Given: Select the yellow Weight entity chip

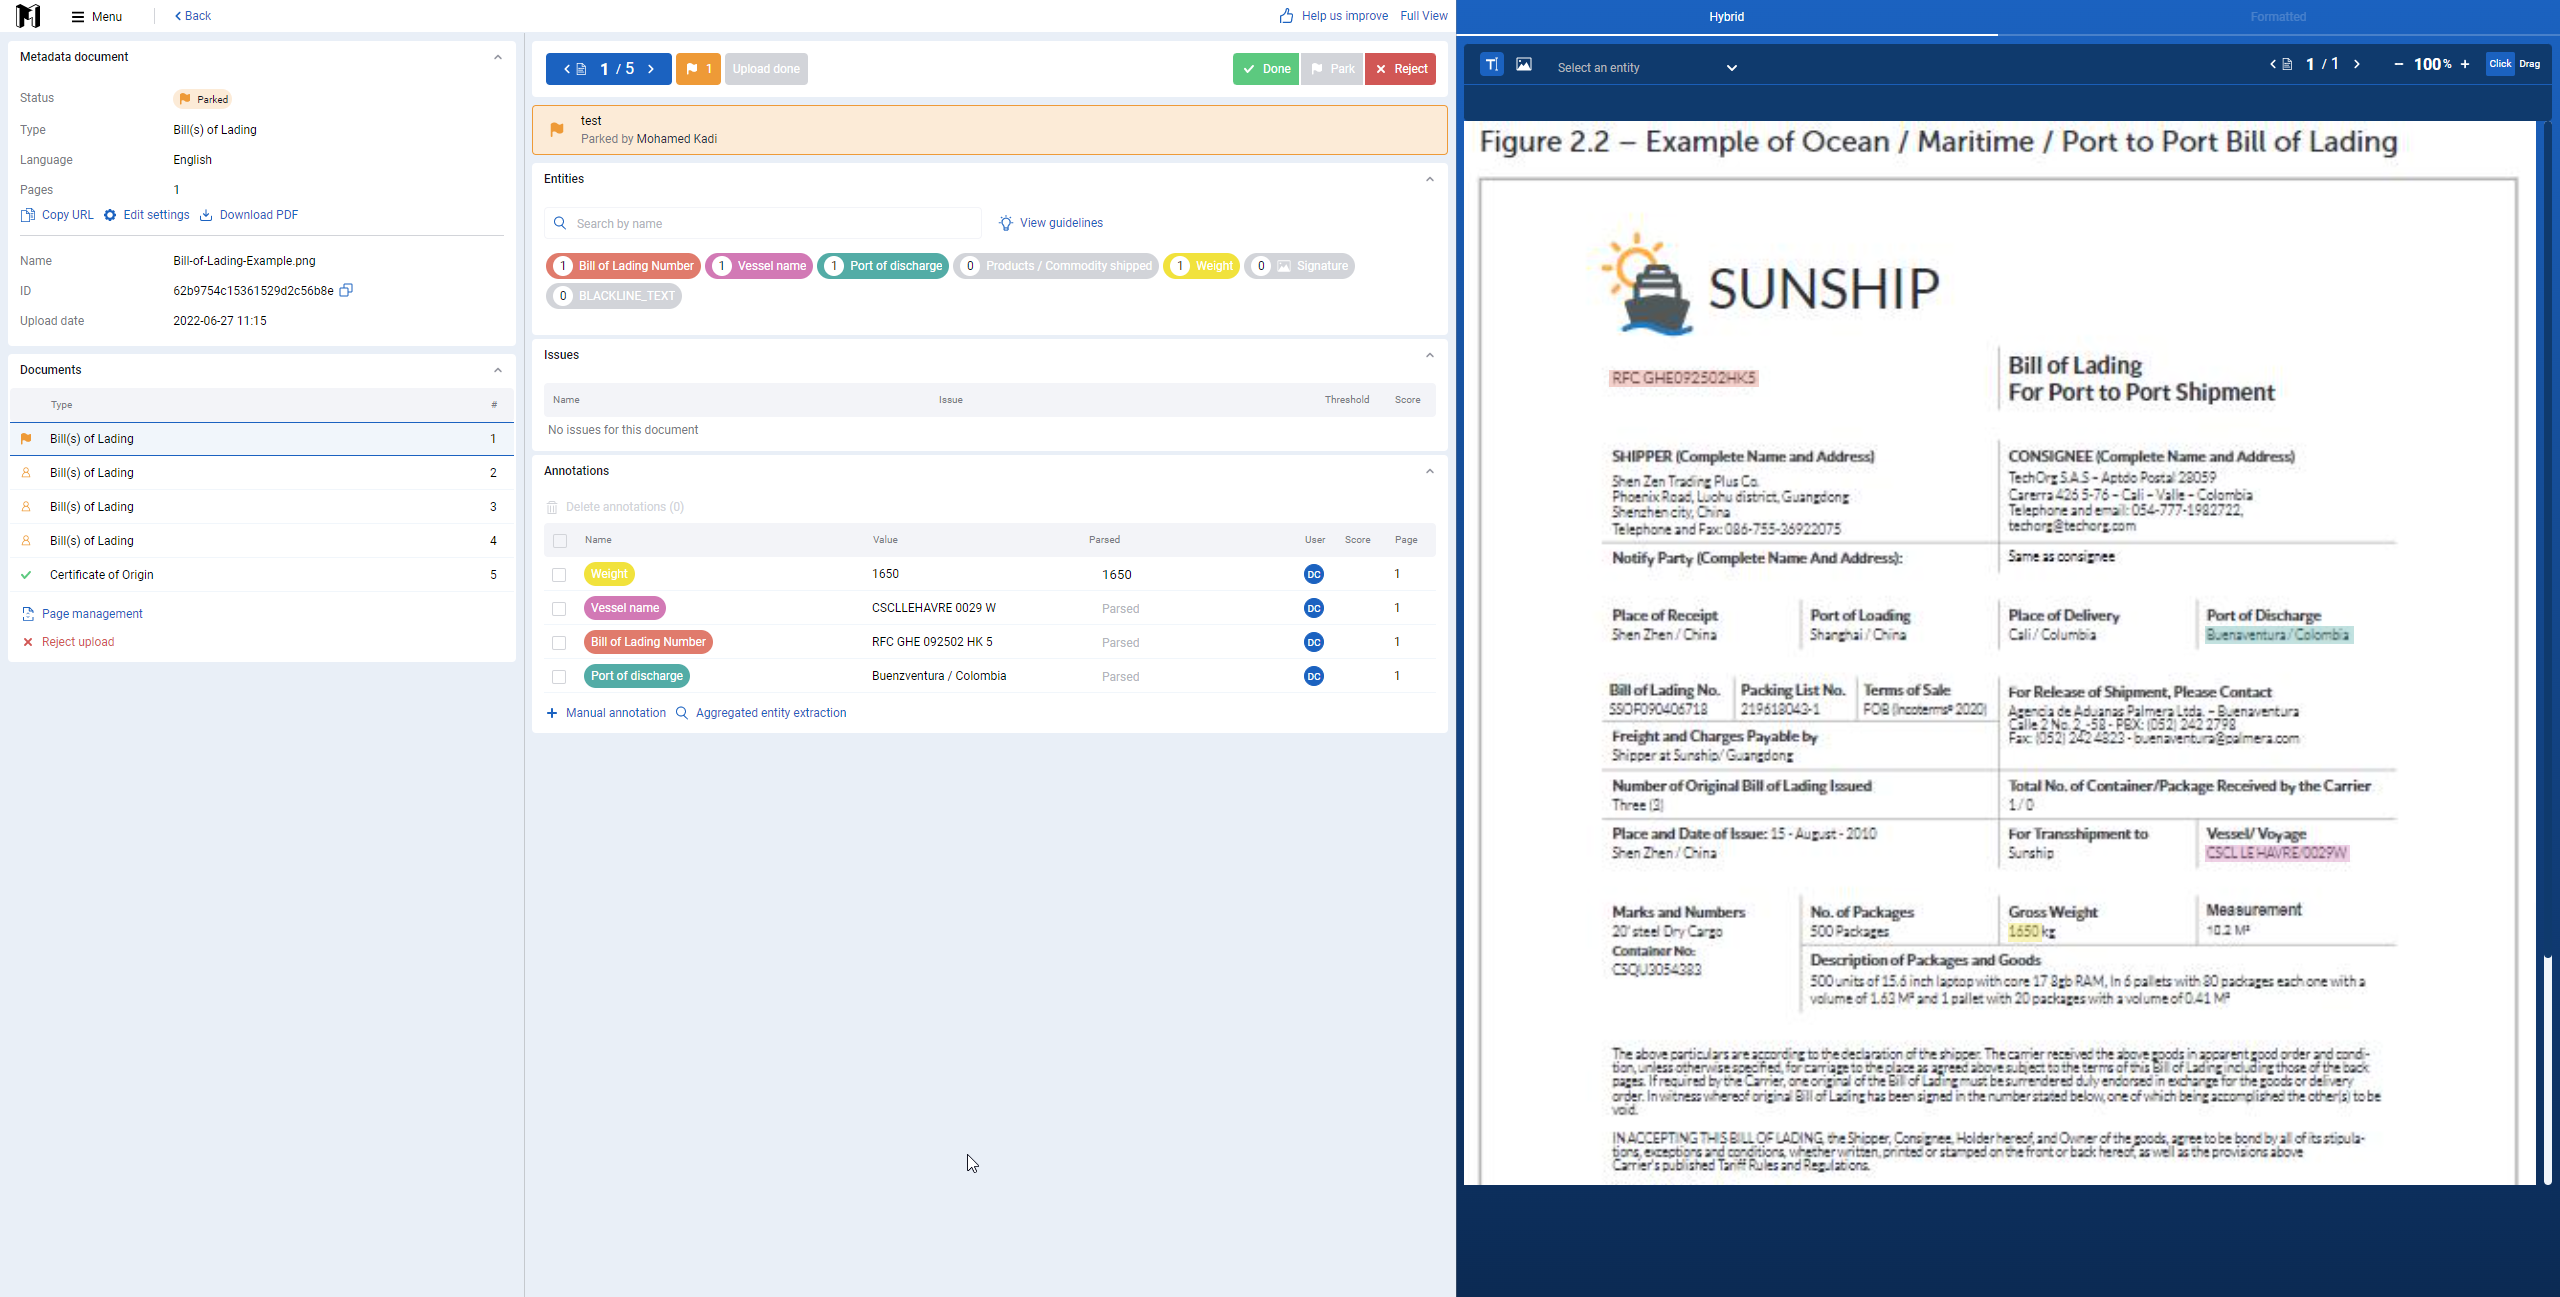Looking at the screenshot, I should pos(1201,266).
